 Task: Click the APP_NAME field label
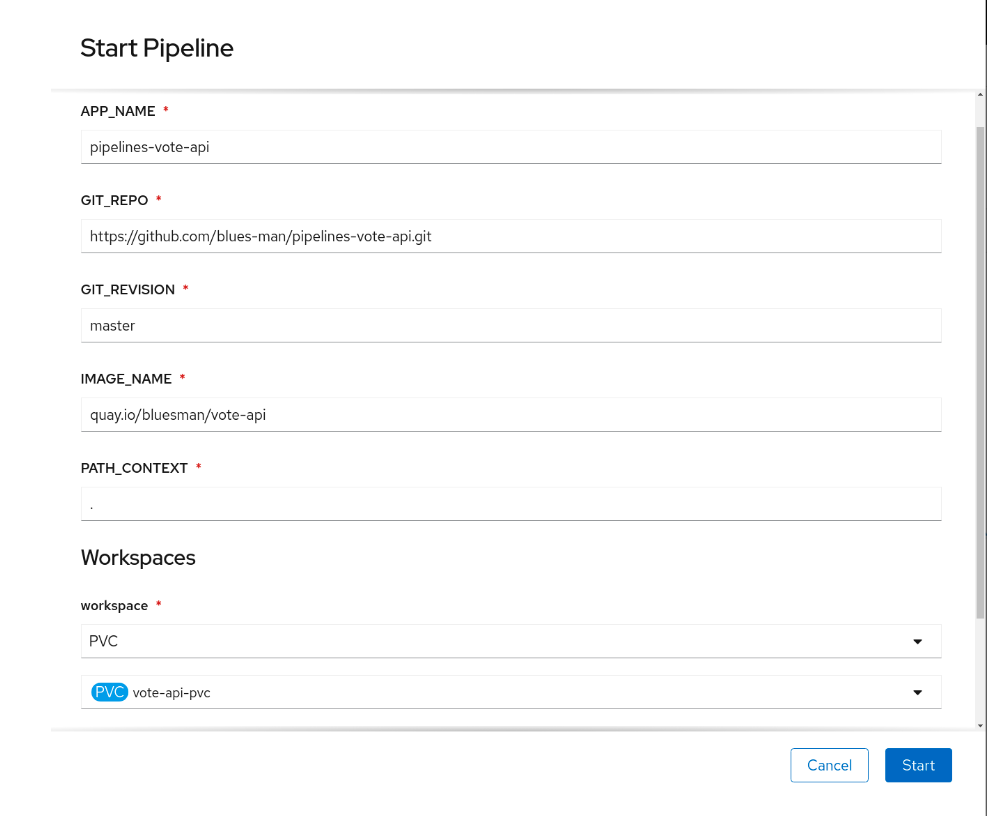pos(119,111)
